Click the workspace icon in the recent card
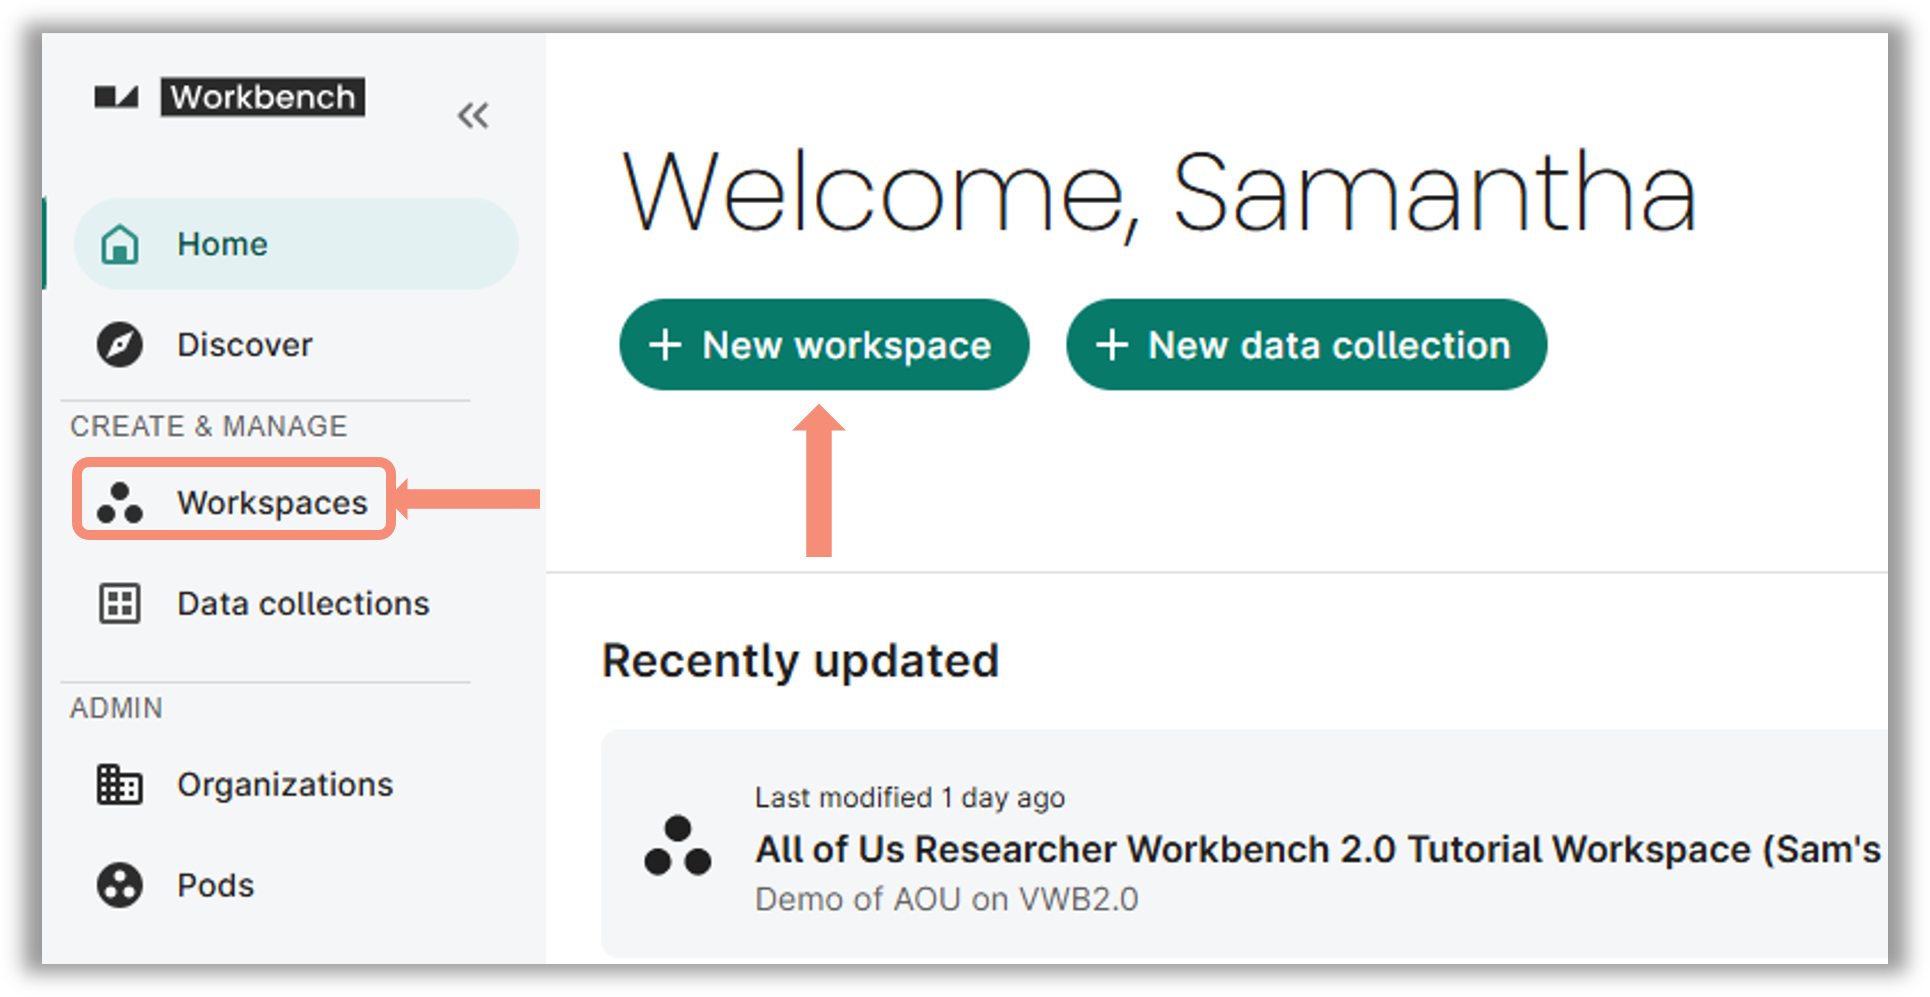This screenshot has height=997, width=1930. [x=678, y=846]
